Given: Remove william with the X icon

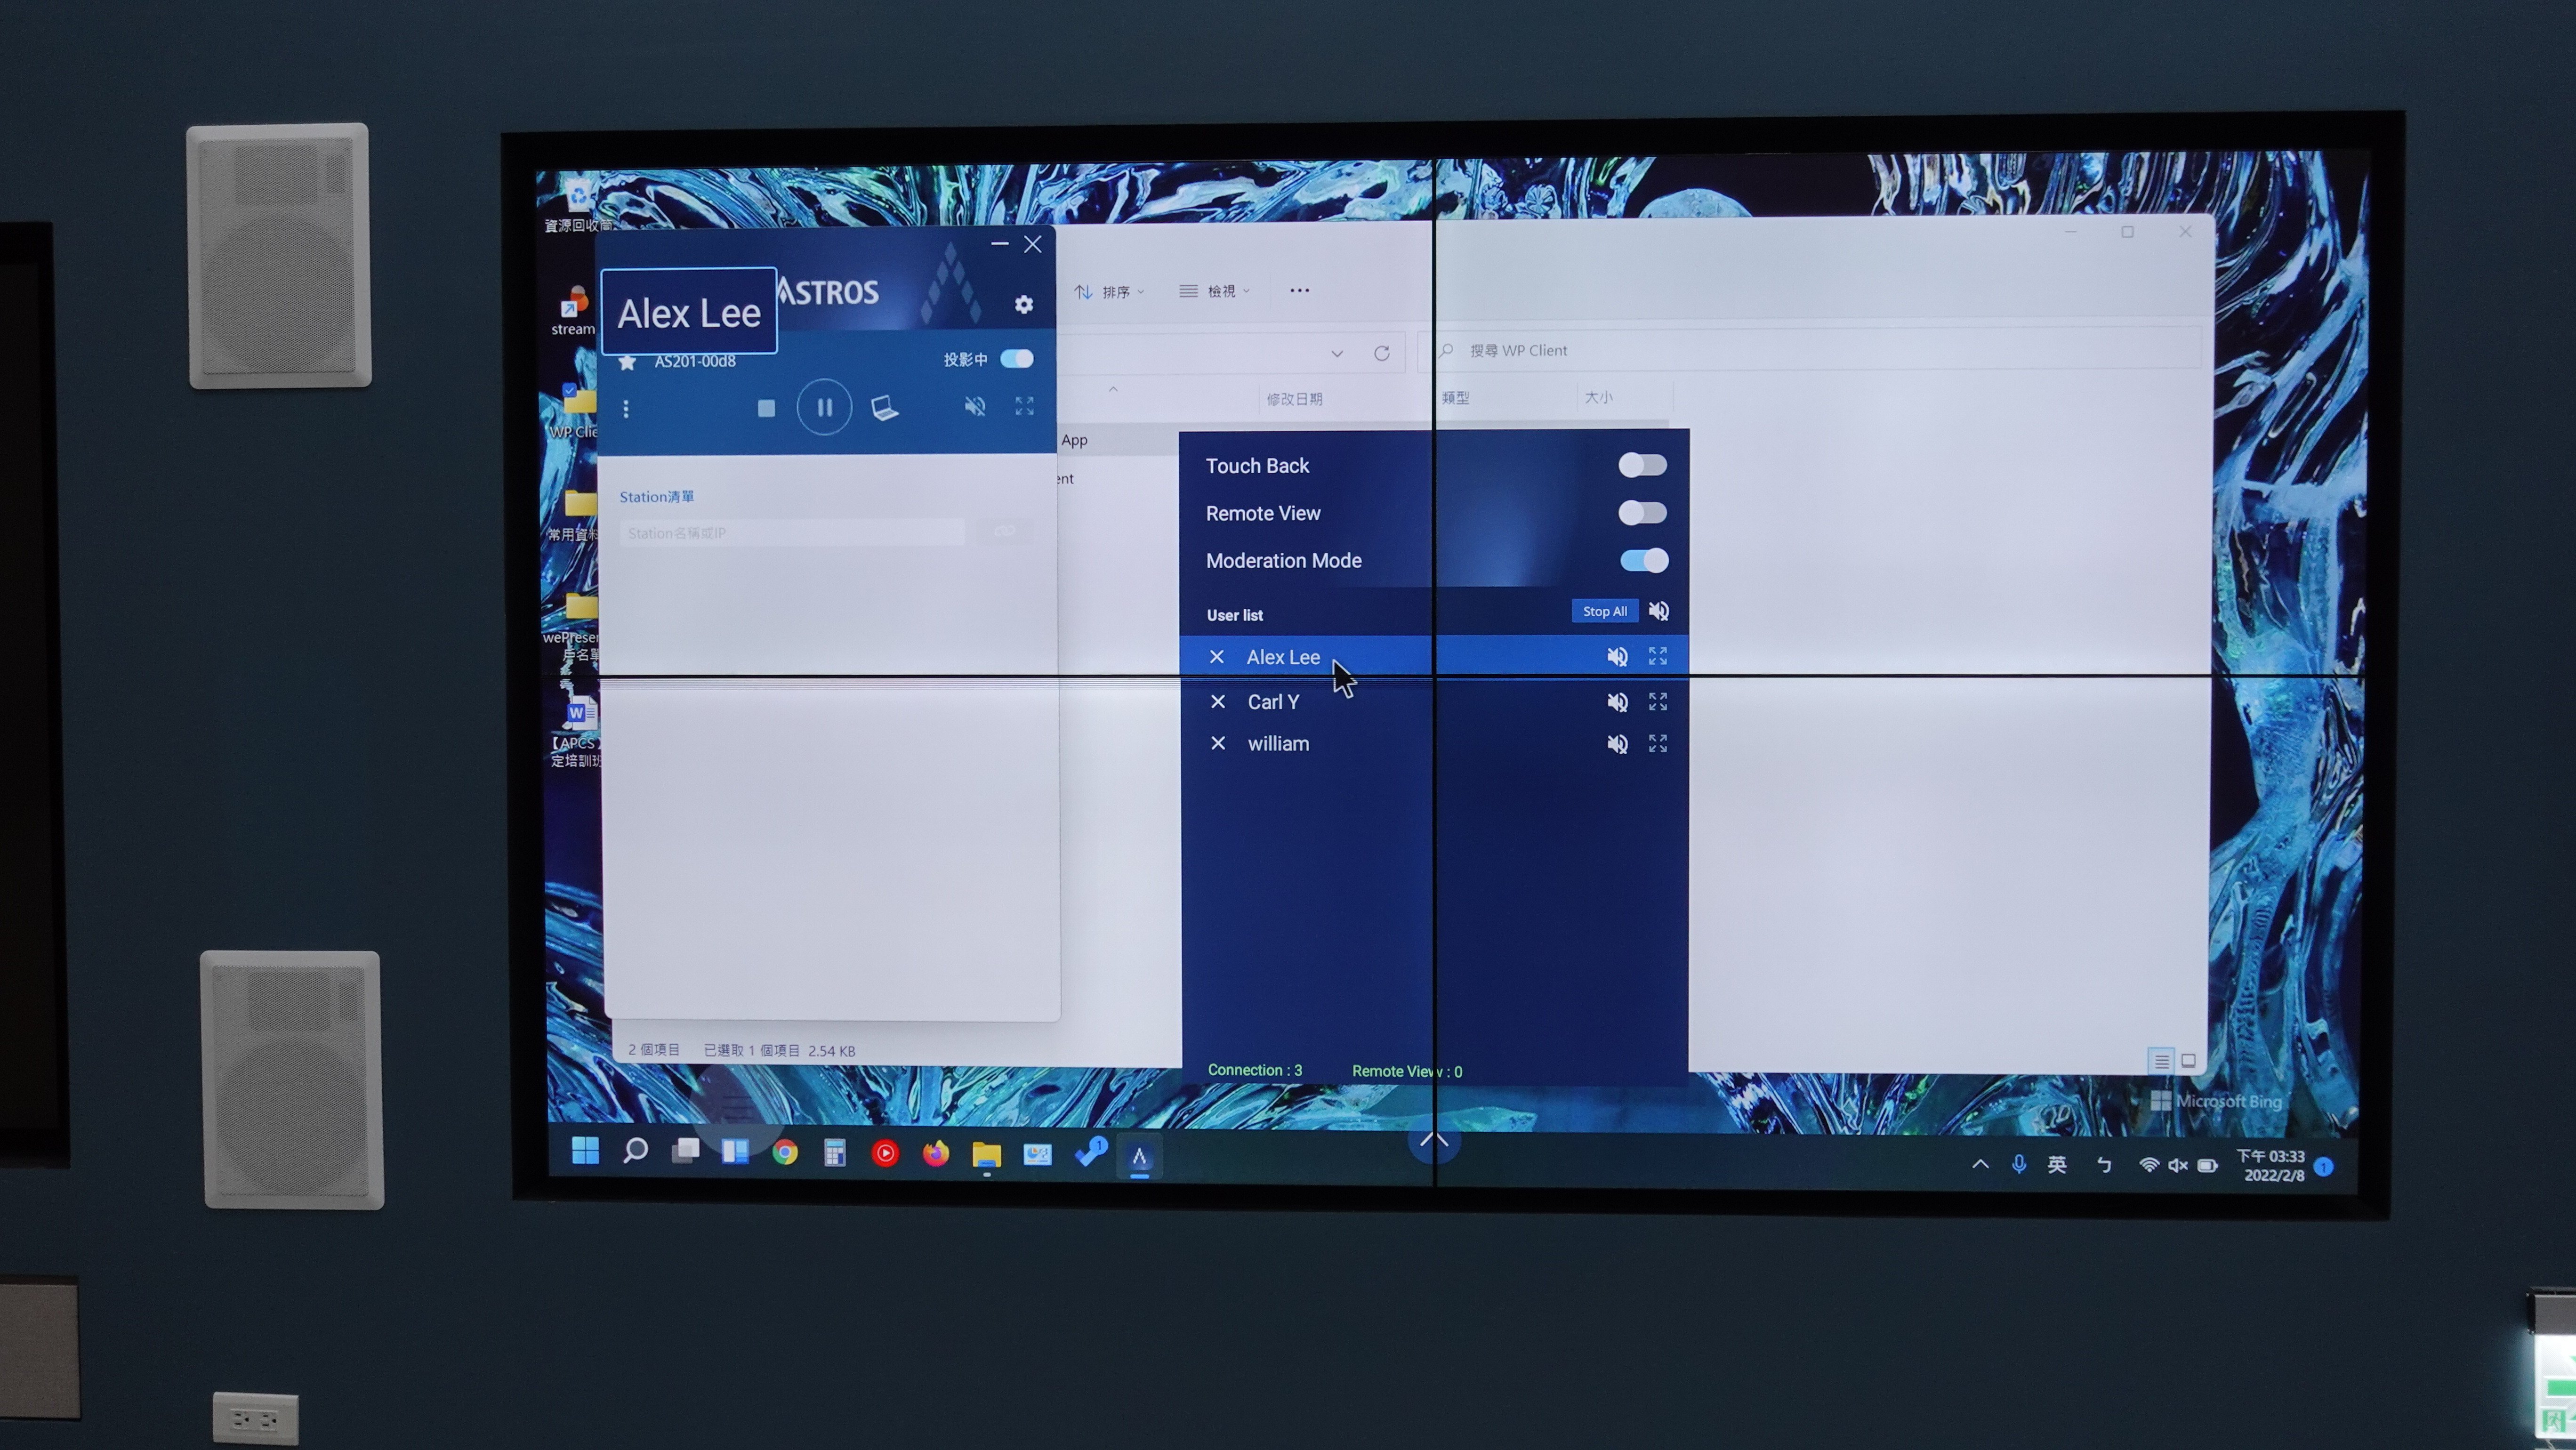Looking at the screenshot, I should tap(1217, 743).
